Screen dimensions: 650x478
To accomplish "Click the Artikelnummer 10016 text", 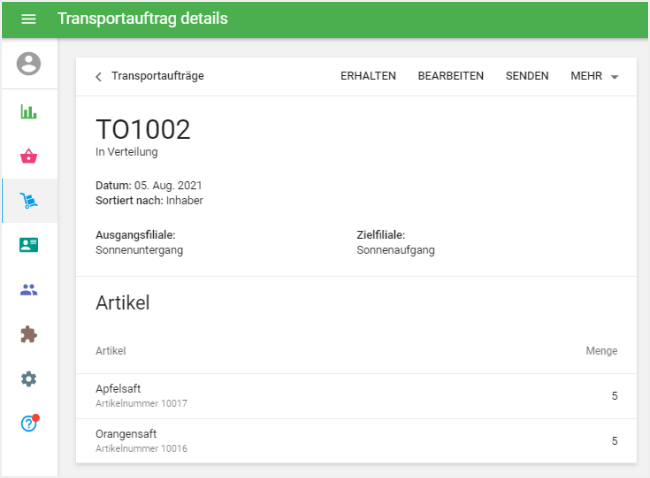I will pyautogui.click(x=141, y=449).
